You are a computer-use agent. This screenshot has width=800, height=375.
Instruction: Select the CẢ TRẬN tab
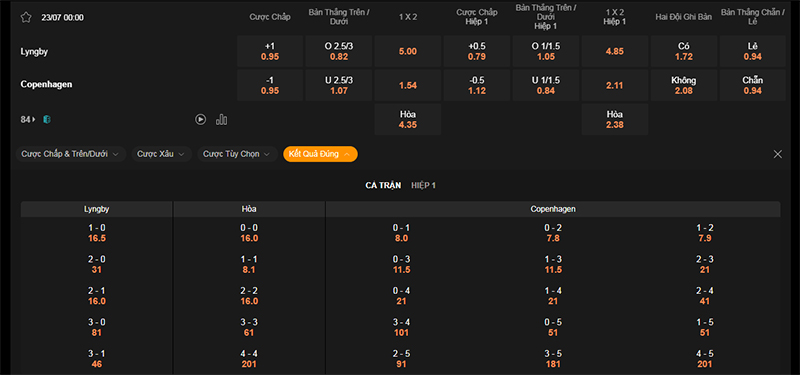(383, 186)
